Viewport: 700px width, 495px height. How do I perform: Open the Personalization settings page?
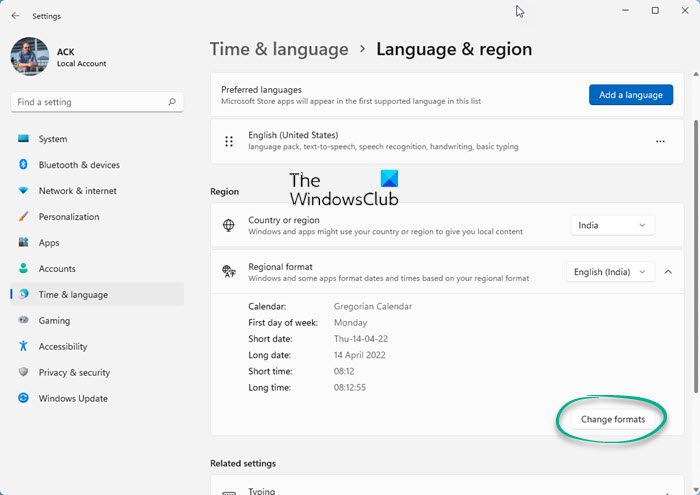(x=69, y=217)
